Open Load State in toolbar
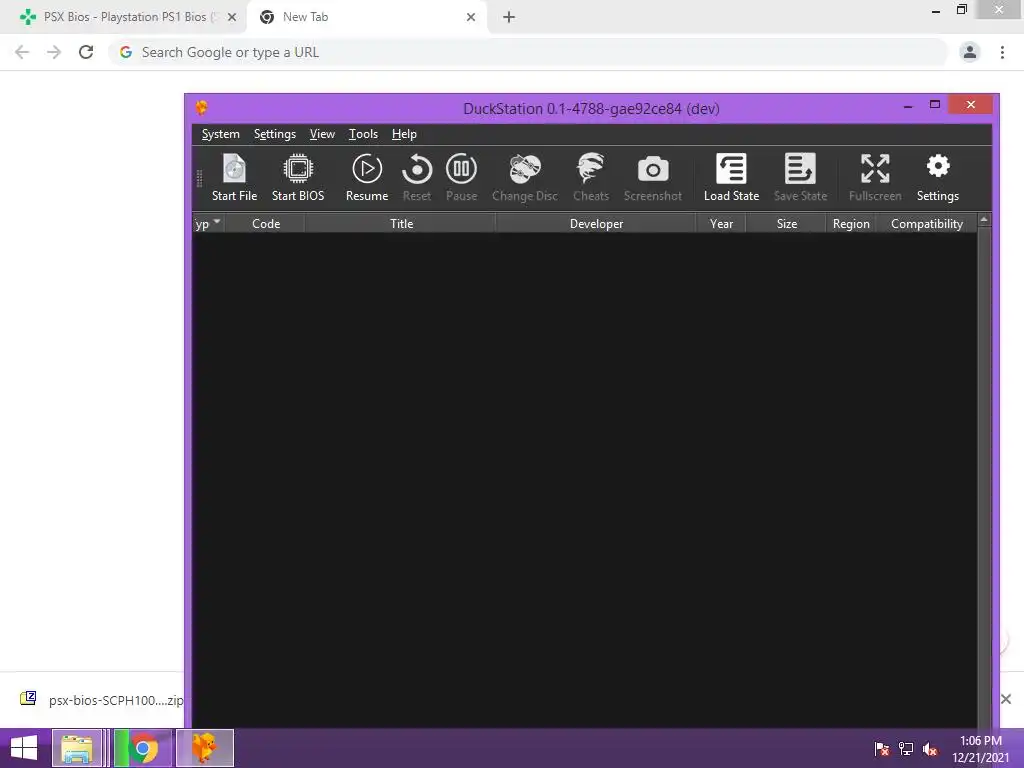The width and height of the screenshot is (1024, 768). tap(731, 177)
